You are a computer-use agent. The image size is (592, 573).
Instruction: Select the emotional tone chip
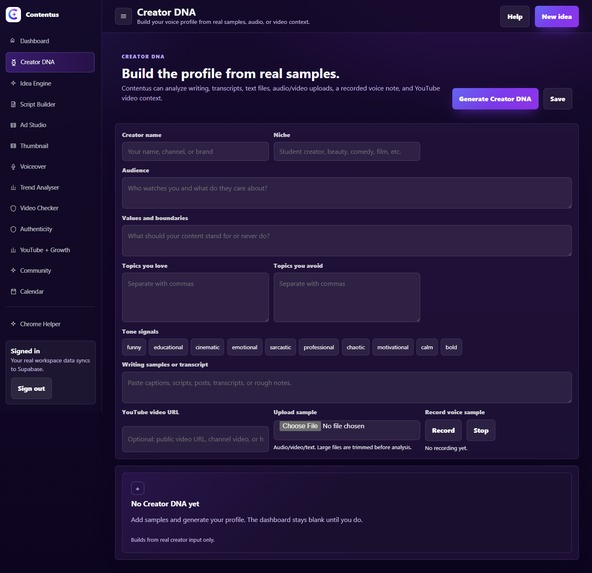[245, 347]
